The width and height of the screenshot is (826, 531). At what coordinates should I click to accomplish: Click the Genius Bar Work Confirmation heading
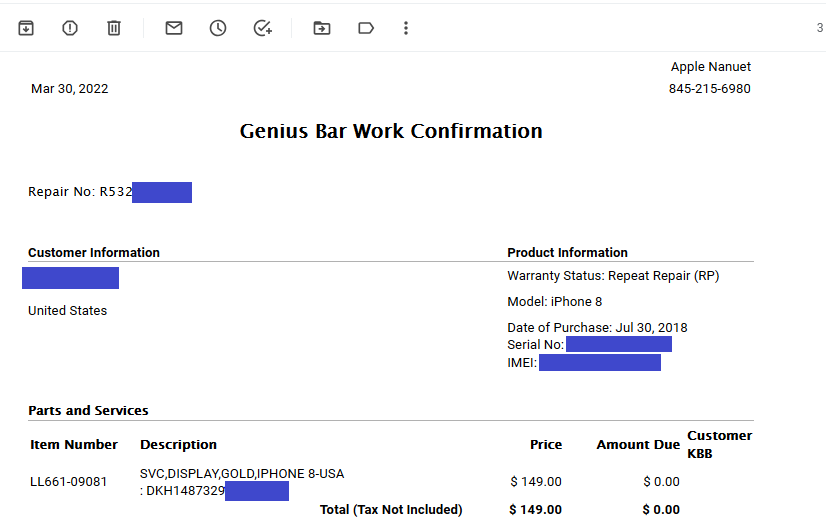click(x=391, y=131)
